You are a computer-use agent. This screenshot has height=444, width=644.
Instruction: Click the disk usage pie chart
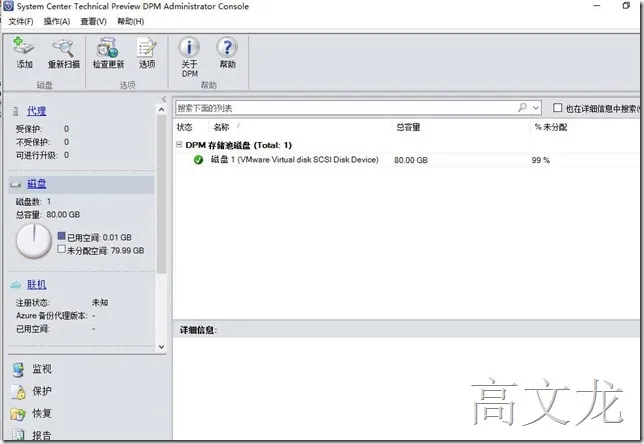click(x=34, y=241)
